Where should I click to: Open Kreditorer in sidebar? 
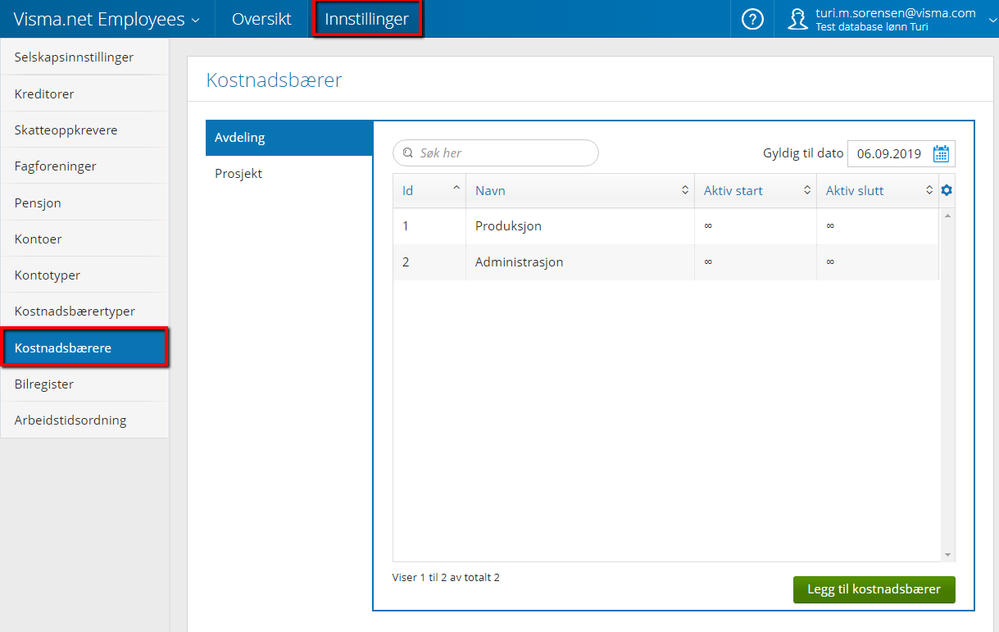pos(85,94)
